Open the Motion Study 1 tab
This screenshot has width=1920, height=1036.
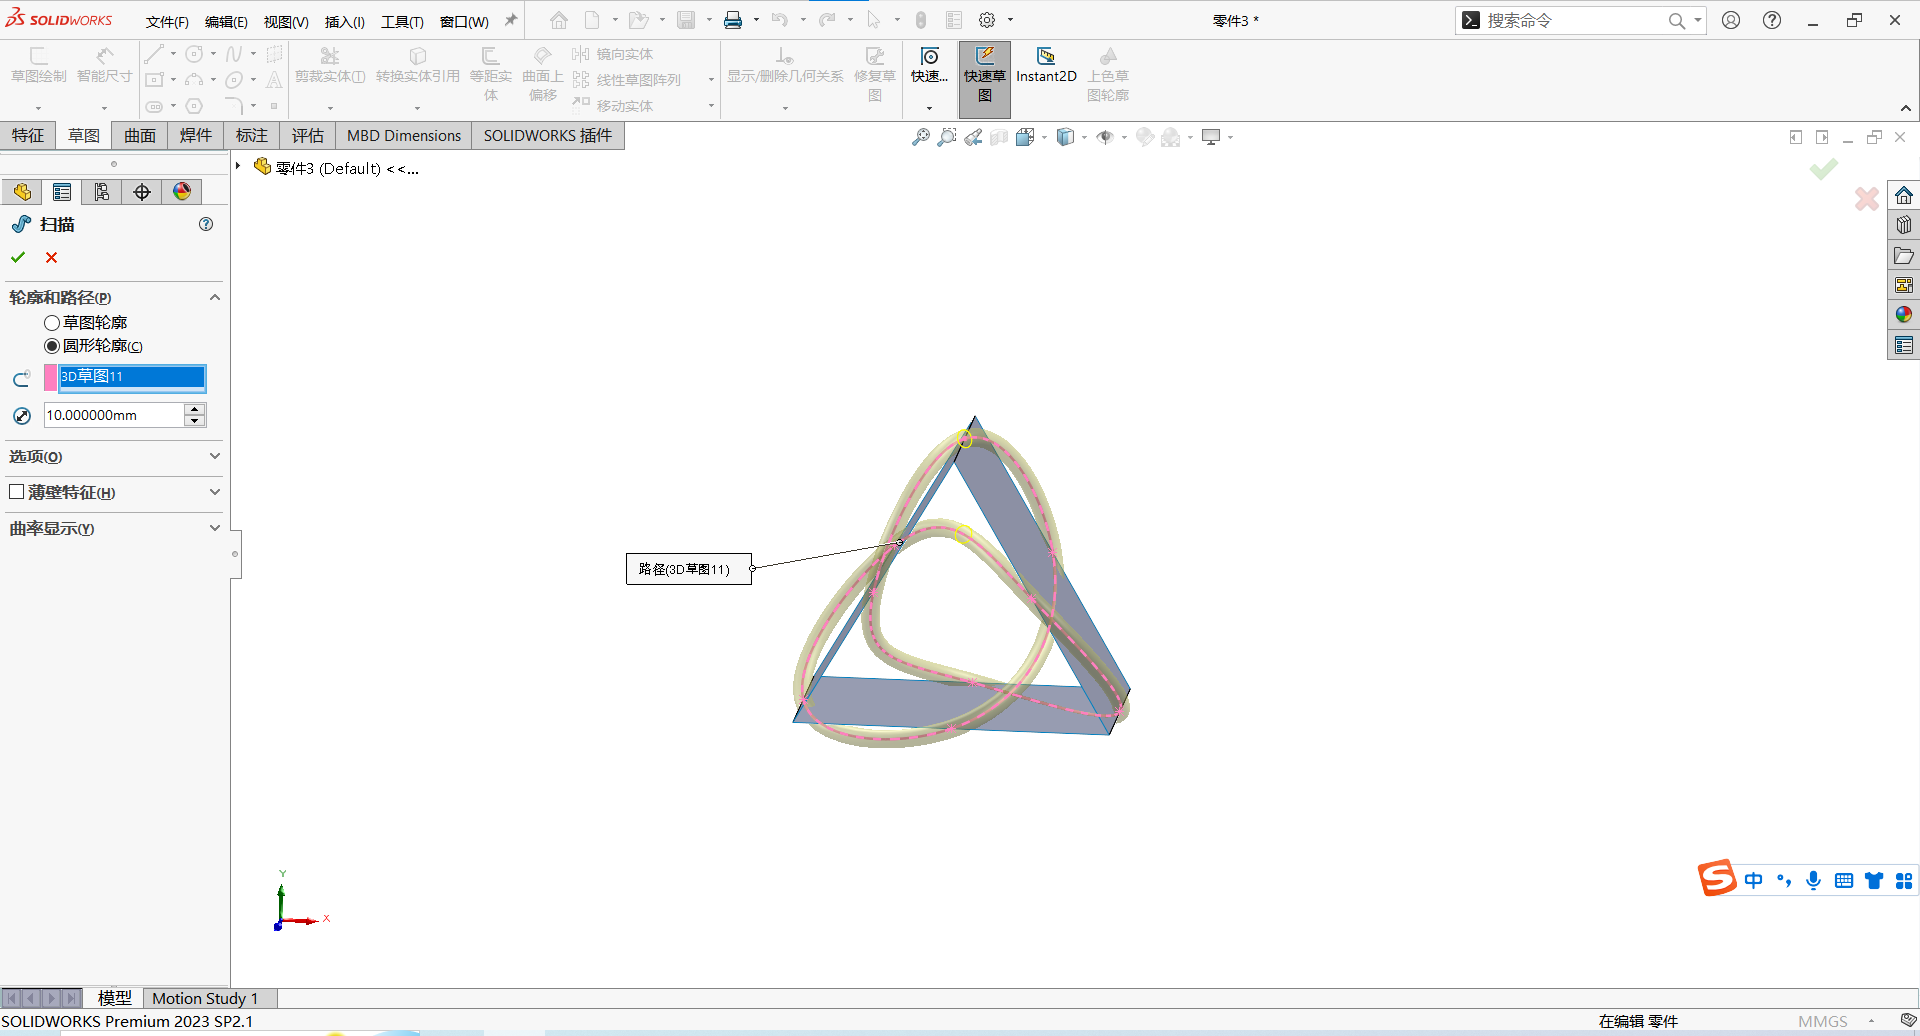tap(207, 997)
